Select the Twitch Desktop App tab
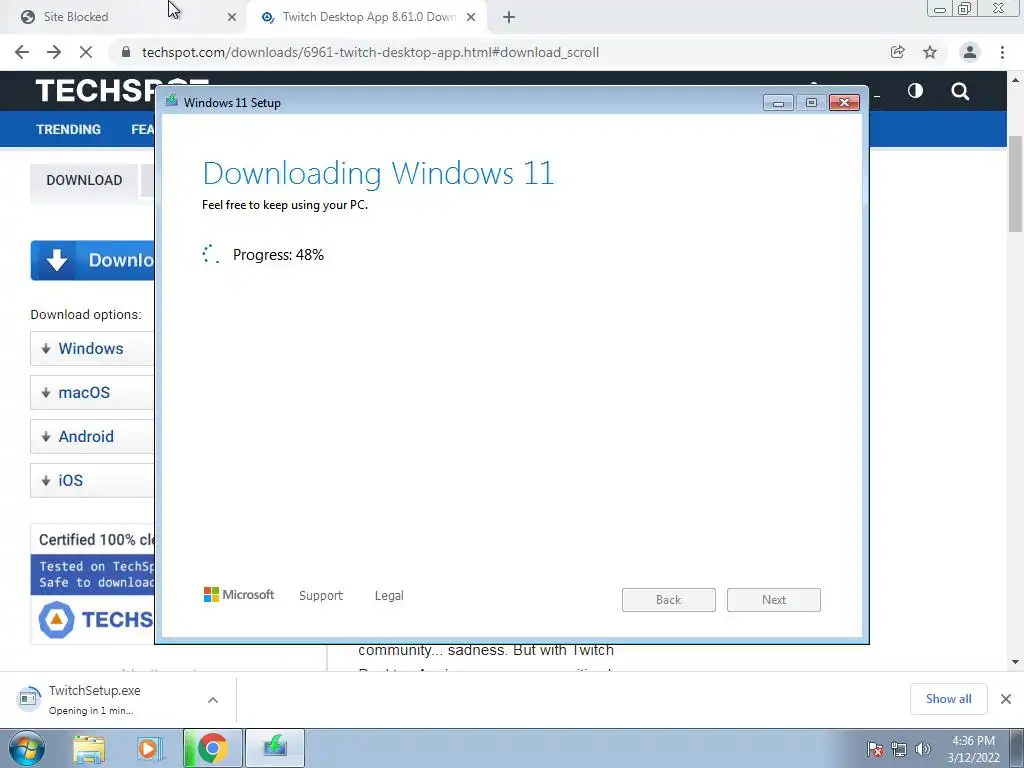 pos(368,17)
